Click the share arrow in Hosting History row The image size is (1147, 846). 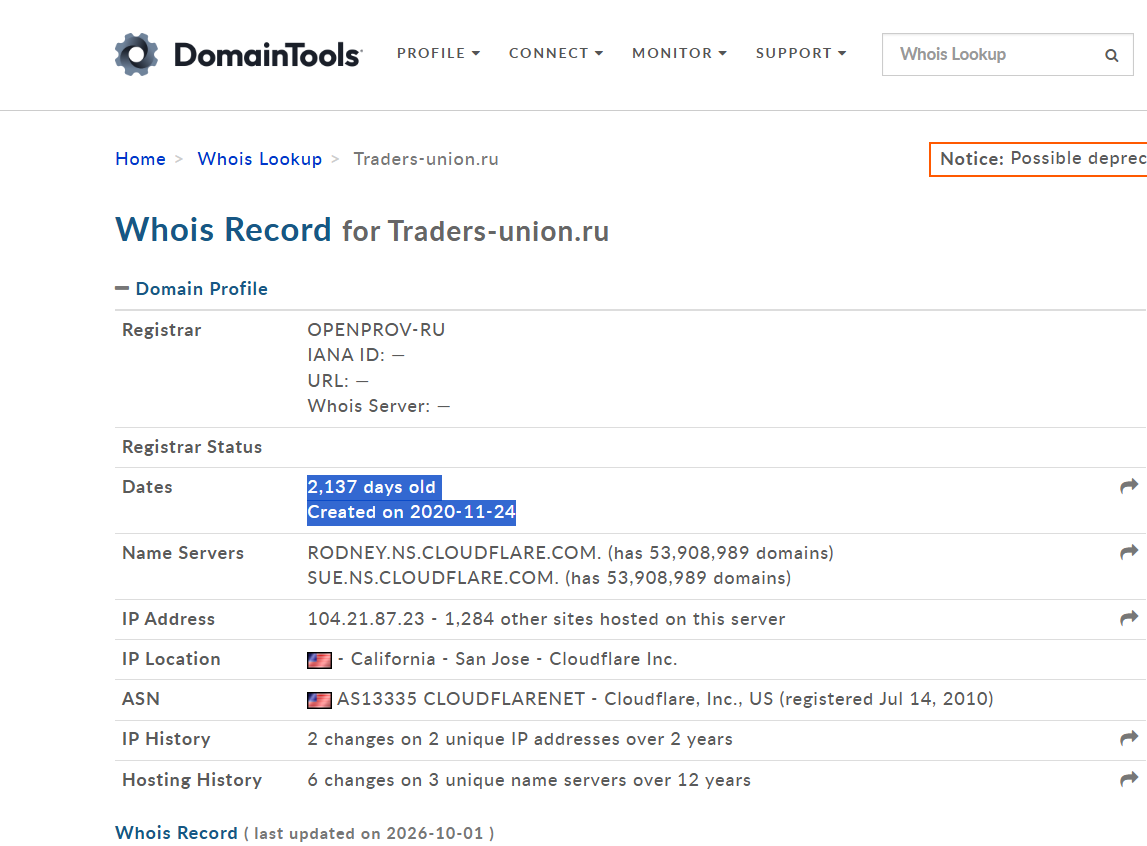click(x=1129, y=779)
